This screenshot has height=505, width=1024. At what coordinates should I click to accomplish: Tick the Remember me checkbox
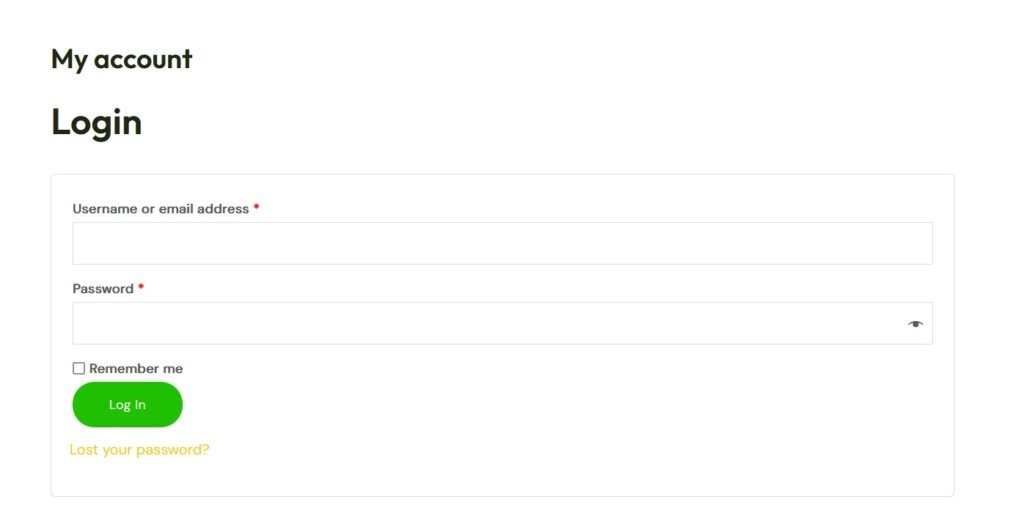(79, 369)
